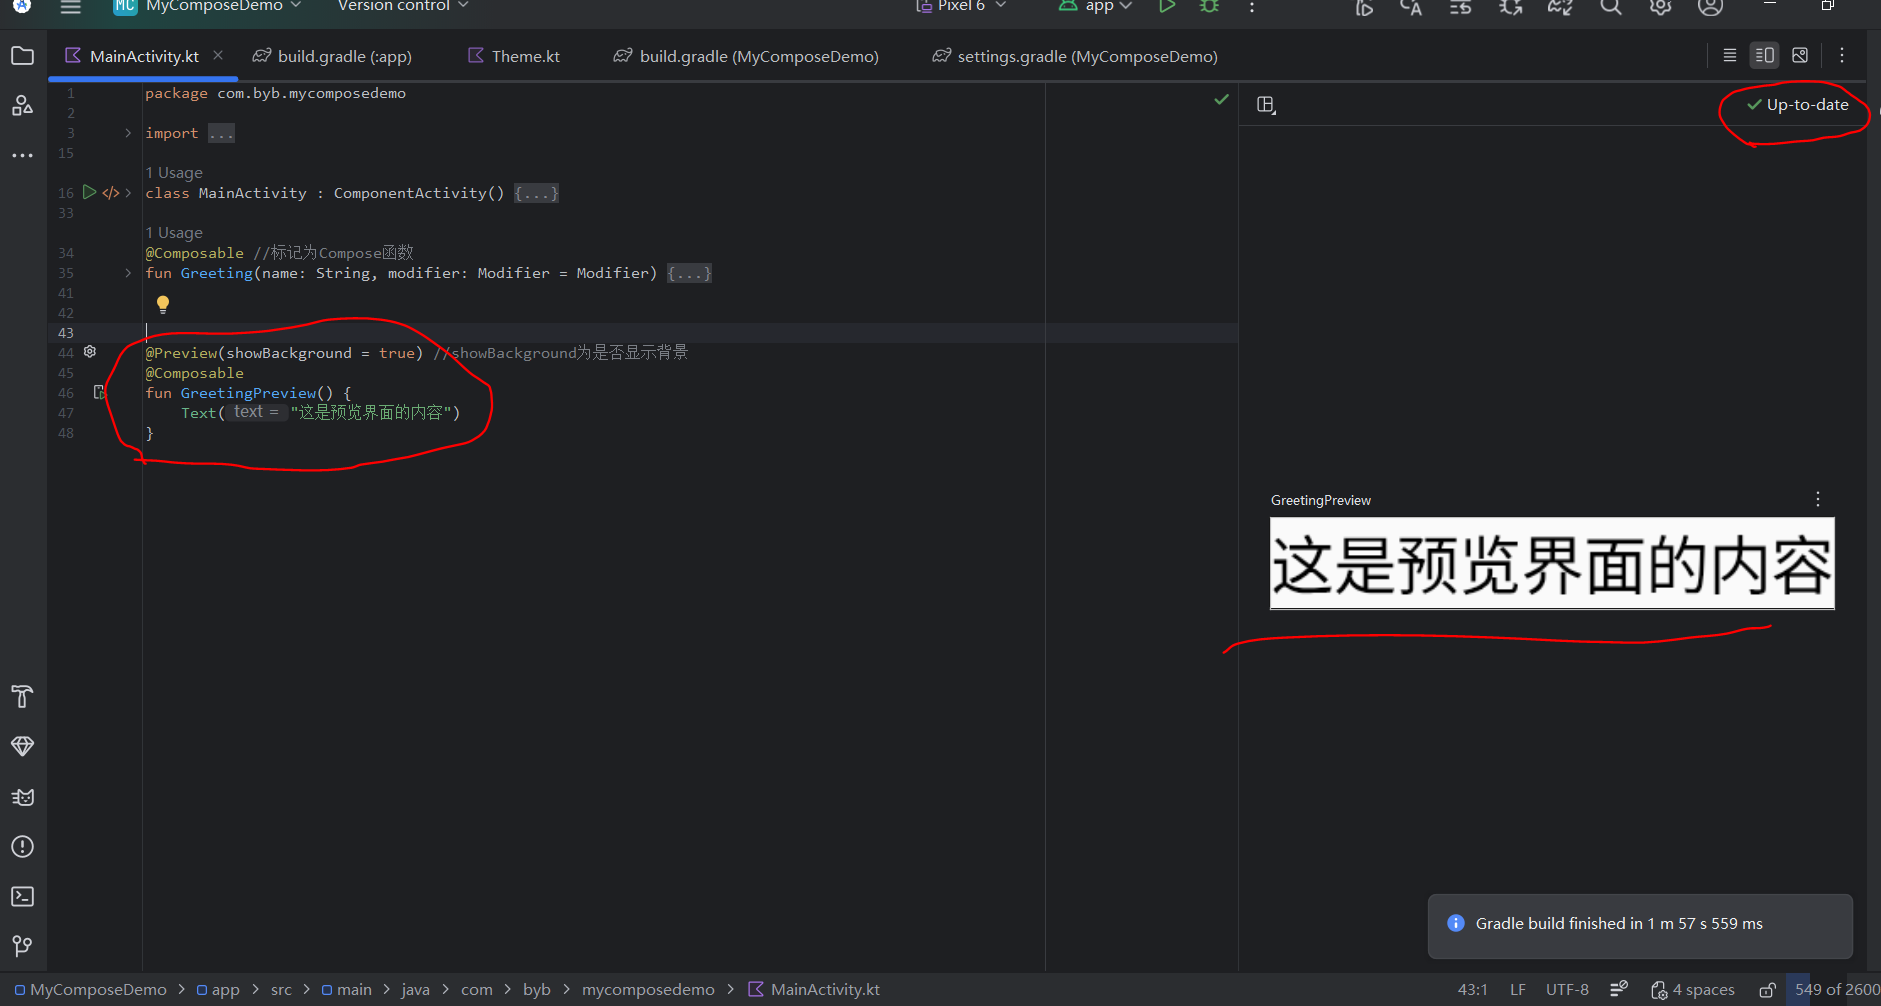Open IDE settings gear icon
The width and height of the screenshot is (1881, 1006).
point(1660,7)
